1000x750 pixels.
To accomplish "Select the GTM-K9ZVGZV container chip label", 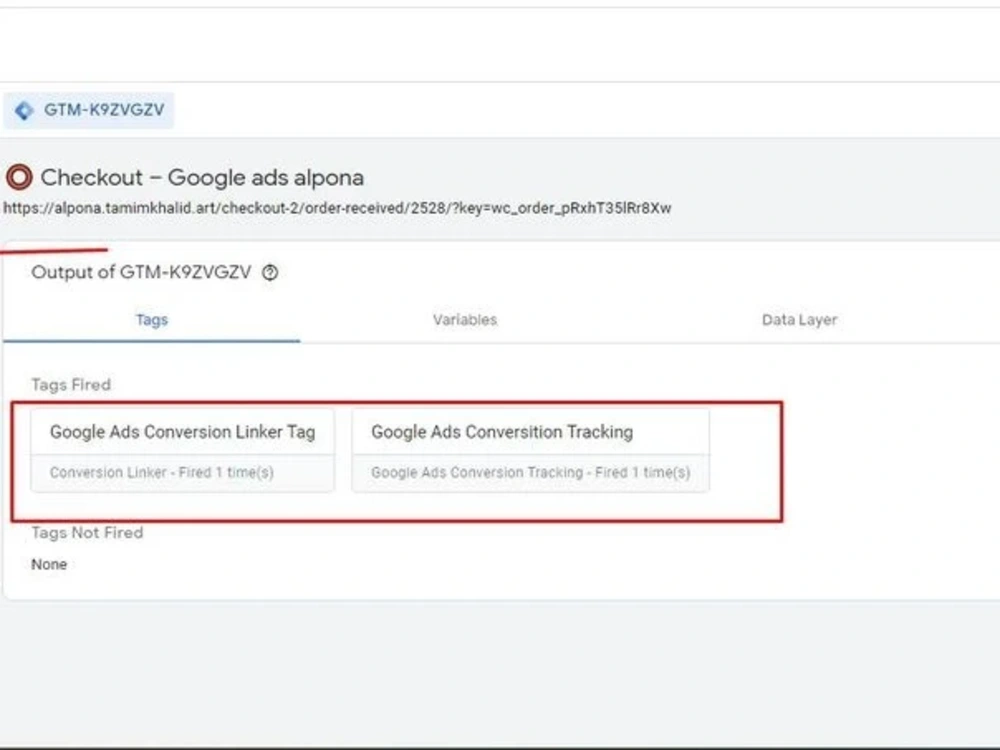I will [x=104, y=110].
